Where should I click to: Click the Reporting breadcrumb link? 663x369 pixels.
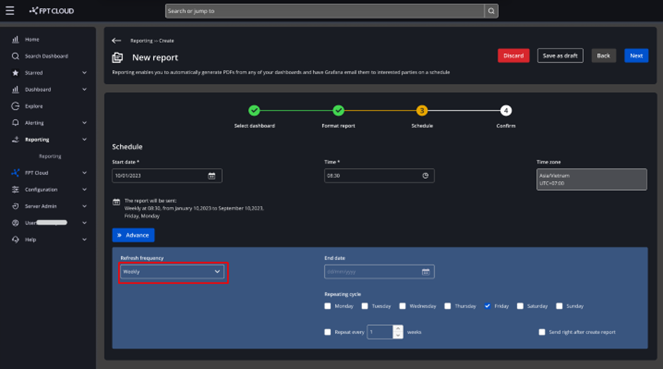(x=141, y=41)
